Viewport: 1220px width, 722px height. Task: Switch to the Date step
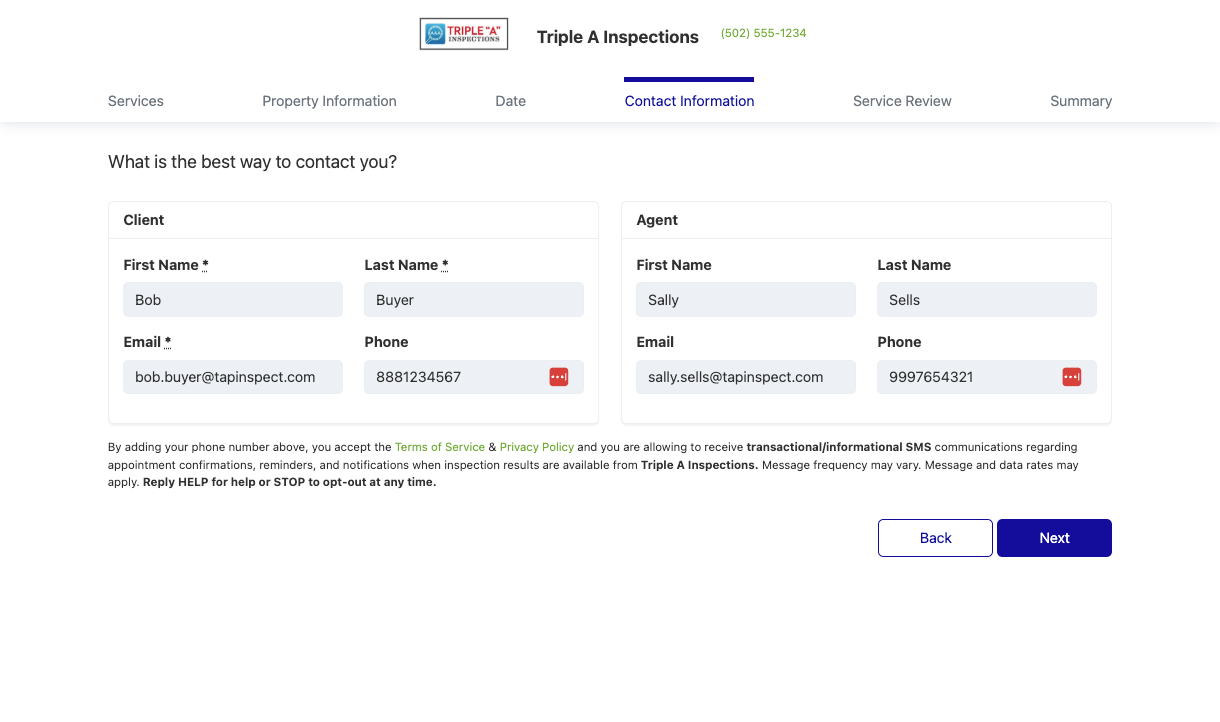tap(510, 101)
